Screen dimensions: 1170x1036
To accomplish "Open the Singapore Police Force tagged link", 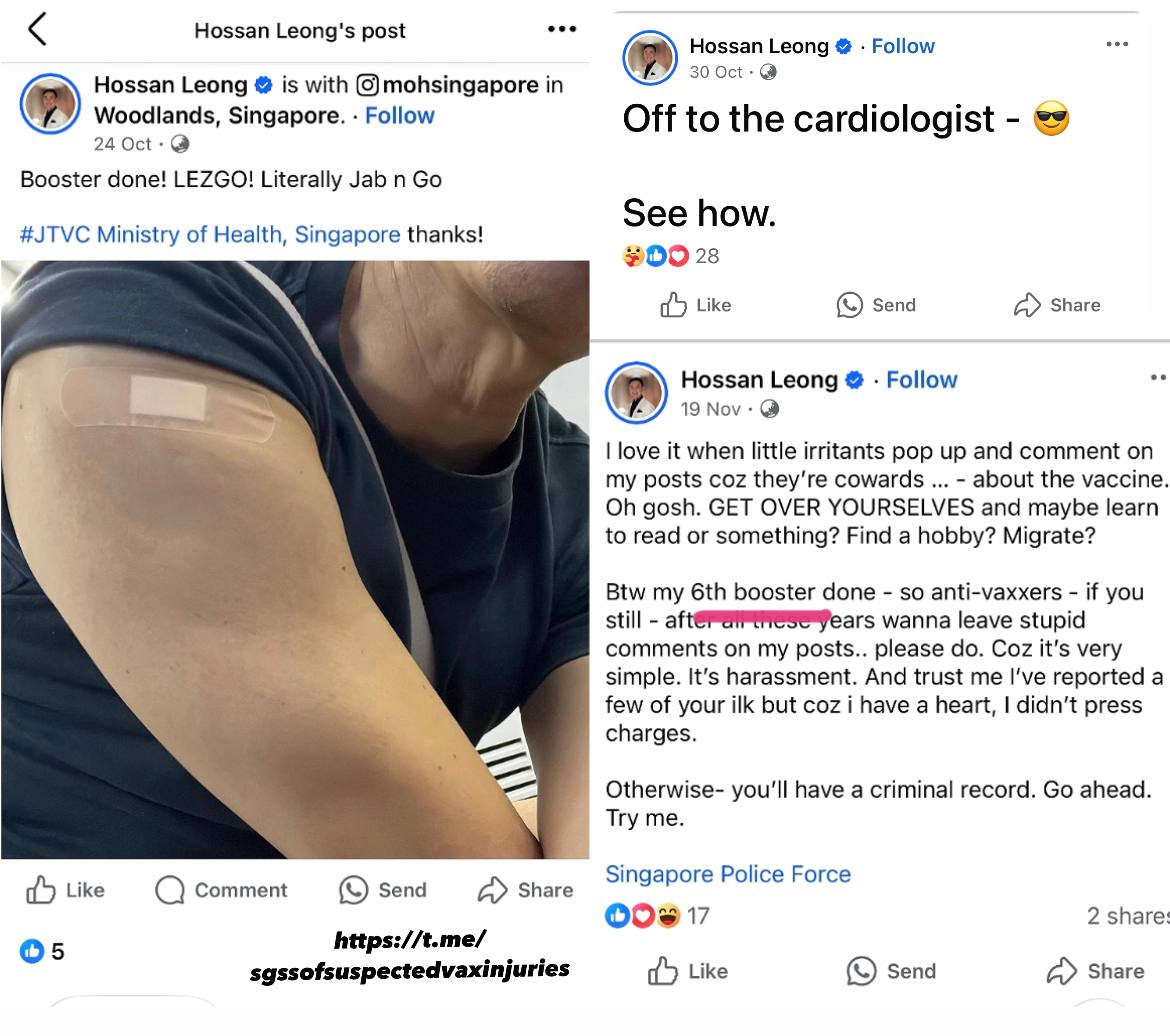I will tap(728, 874).
